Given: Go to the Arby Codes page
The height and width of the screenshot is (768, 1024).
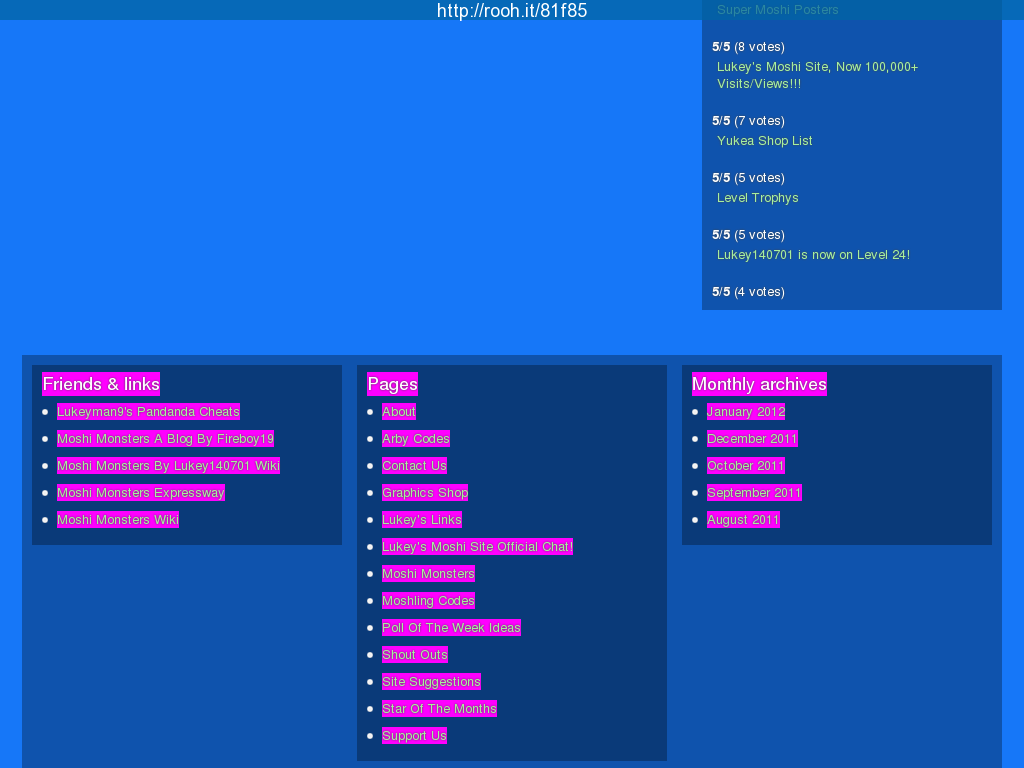Looking at the screenshot, I should click(415, 439).
